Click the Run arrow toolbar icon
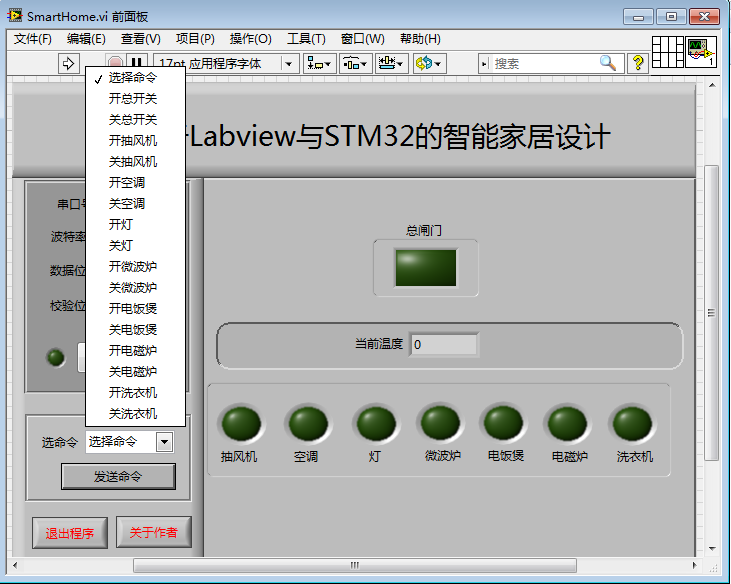731x584 pixels. coord(69,63)
